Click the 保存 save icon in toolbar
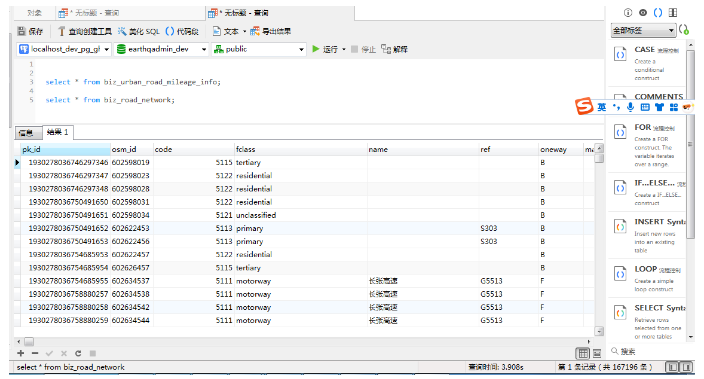704x379 pixels. click(22, 31)
